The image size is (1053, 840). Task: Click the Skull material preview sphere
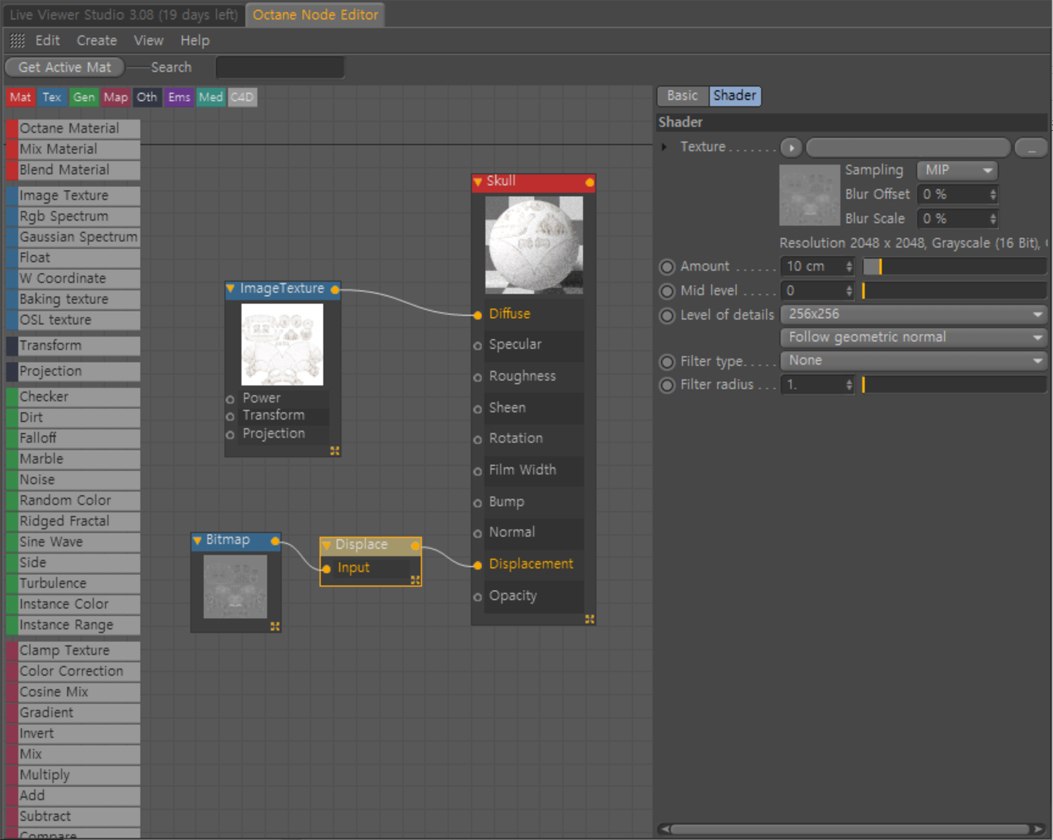click(x=534, y=245)
